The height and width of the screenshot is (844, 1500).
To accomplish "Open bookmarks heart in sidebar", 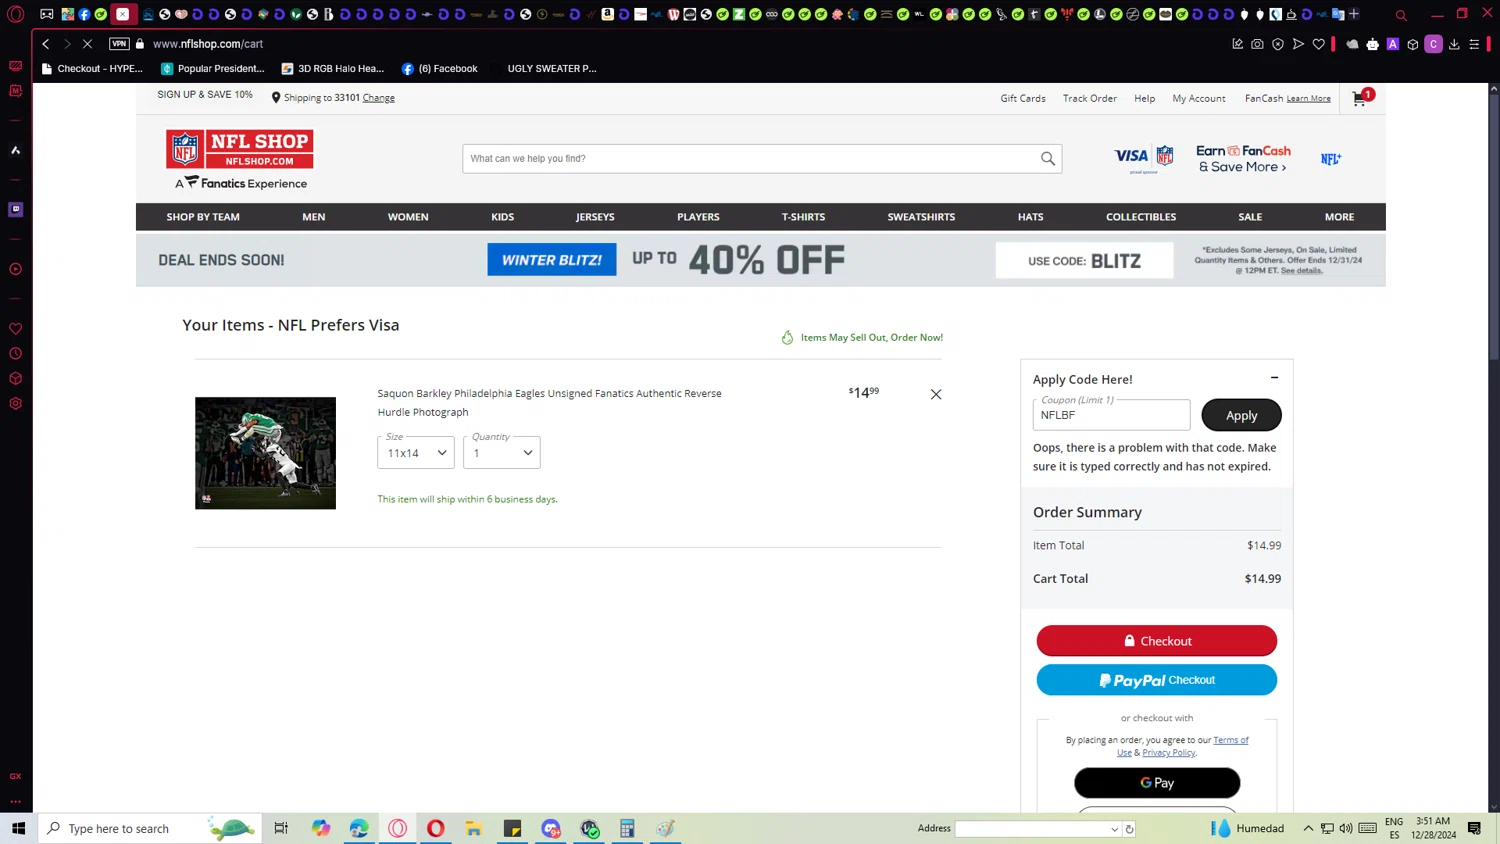I will click(15, 329).
